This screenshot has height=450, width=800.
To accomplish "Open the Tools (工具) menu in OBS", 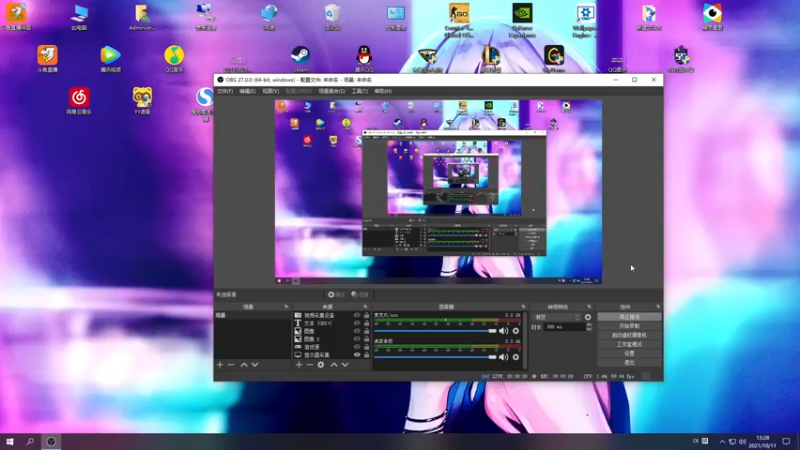I will [x=359, y=91].
